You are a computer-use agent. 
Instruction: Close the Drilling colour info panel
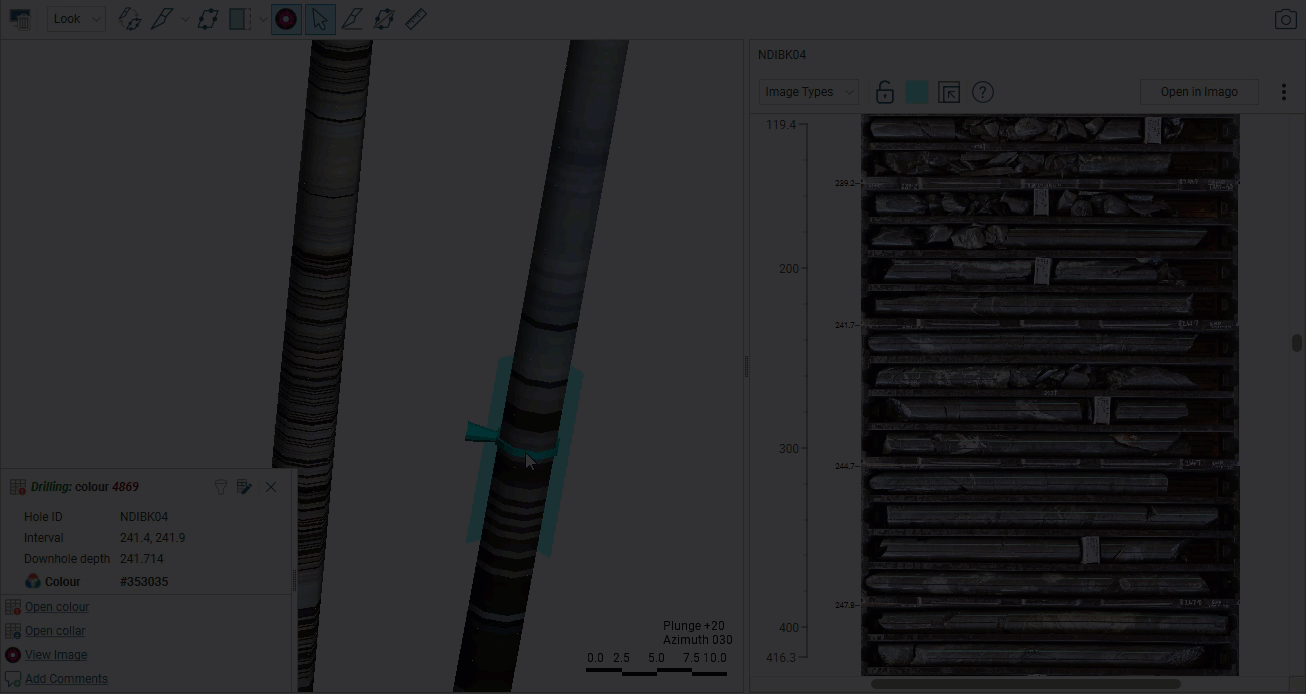tap(271, 487)
